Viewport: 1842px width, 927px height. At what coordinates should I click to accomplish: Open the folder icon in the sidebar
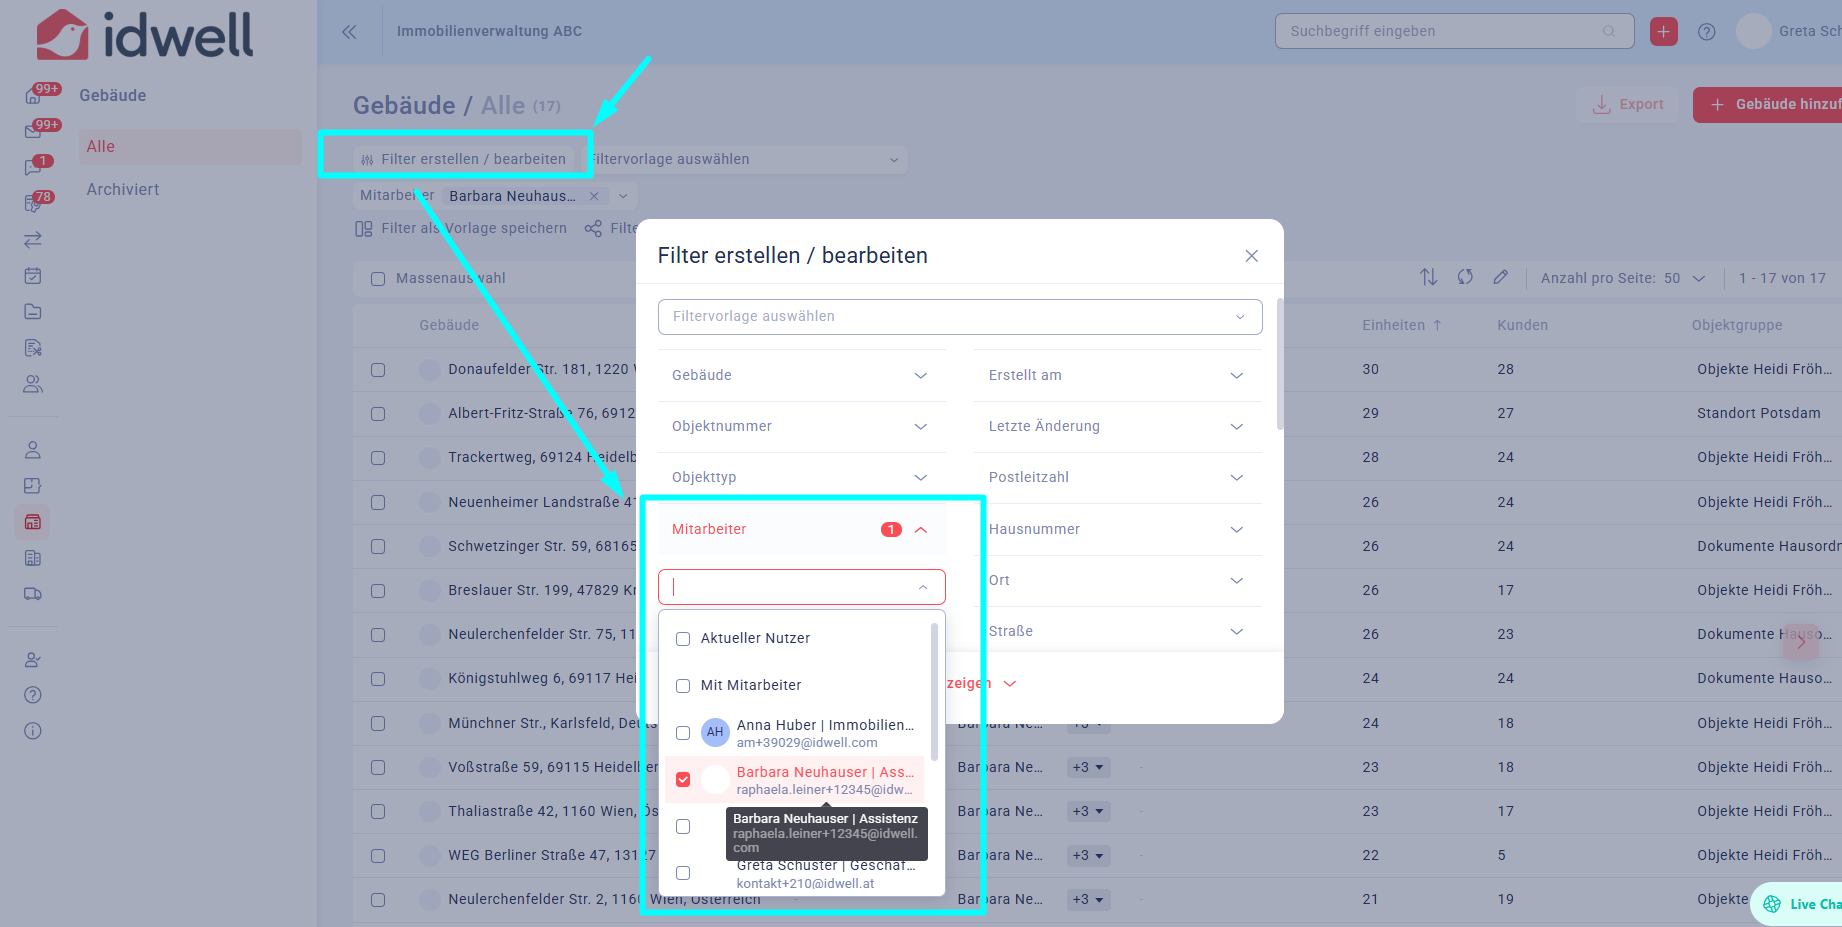[x=33, y=312]
